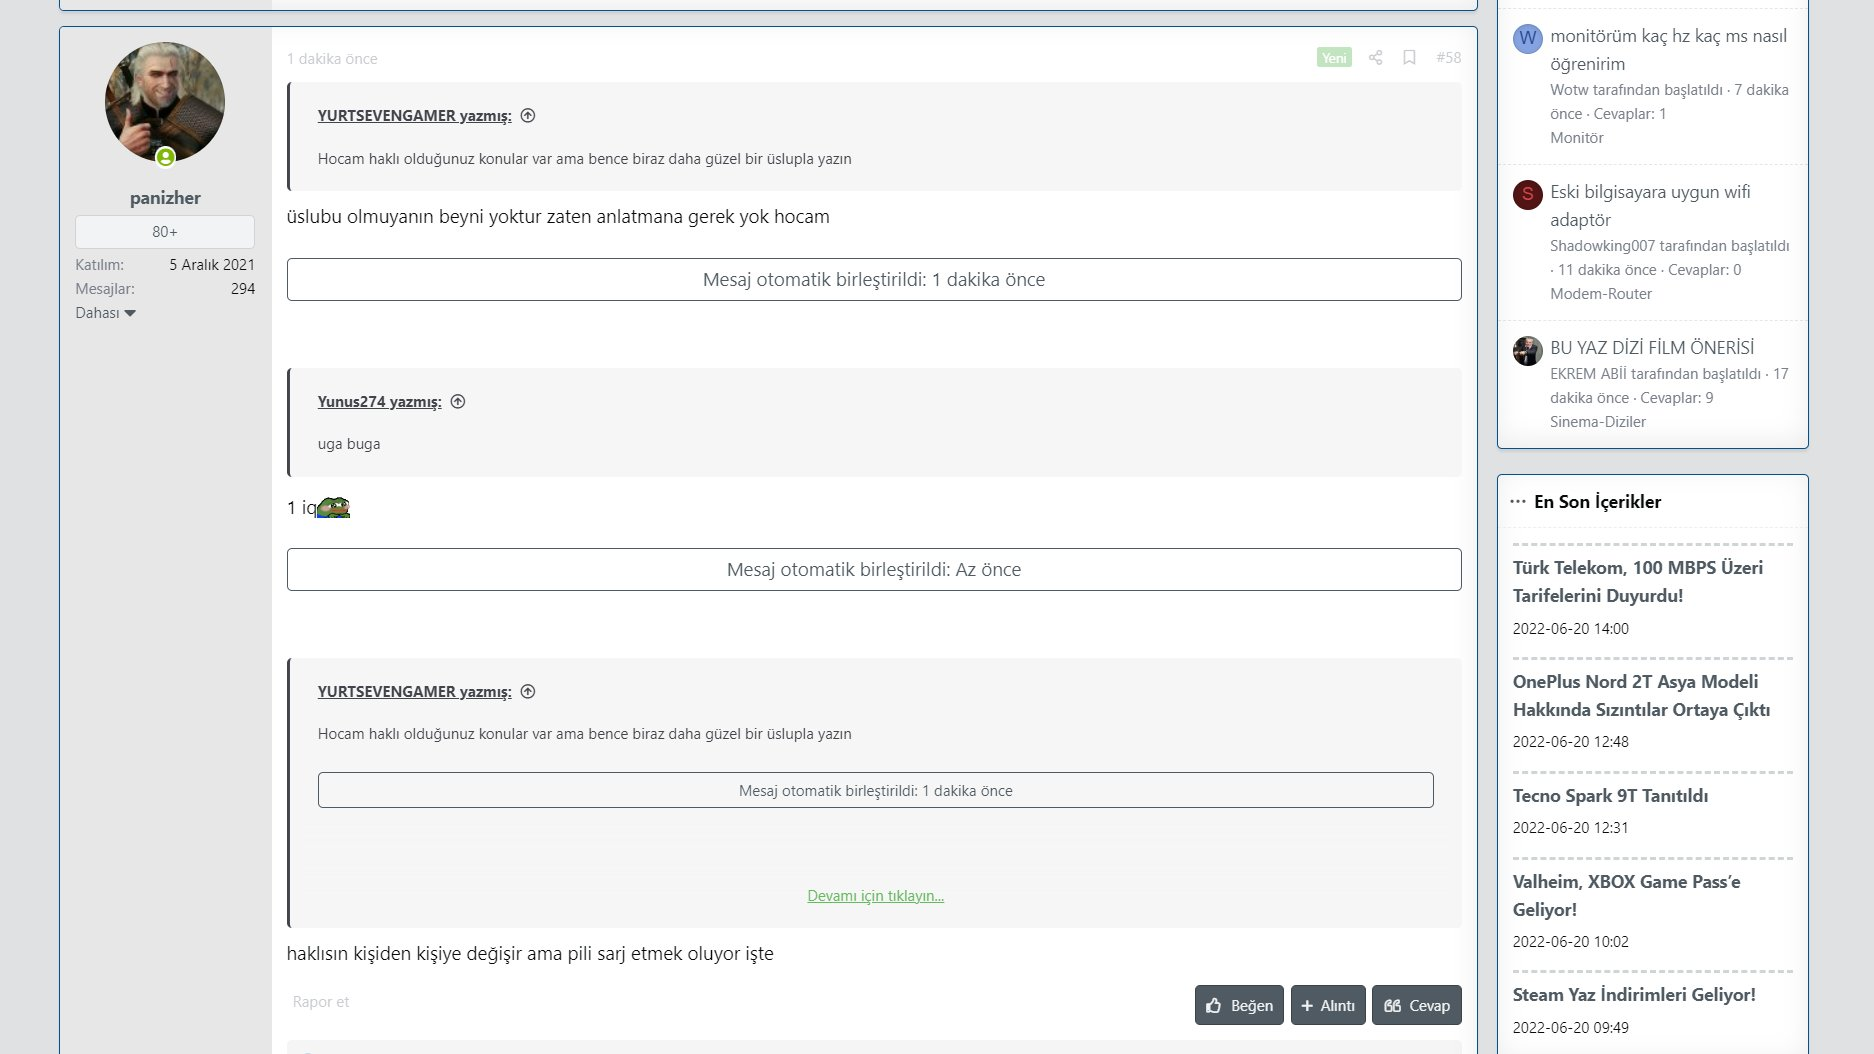Expand the quote via Devamı için tıklayın
Viewport: 1874px width, 1054px height.
click(x=875, y=896)
